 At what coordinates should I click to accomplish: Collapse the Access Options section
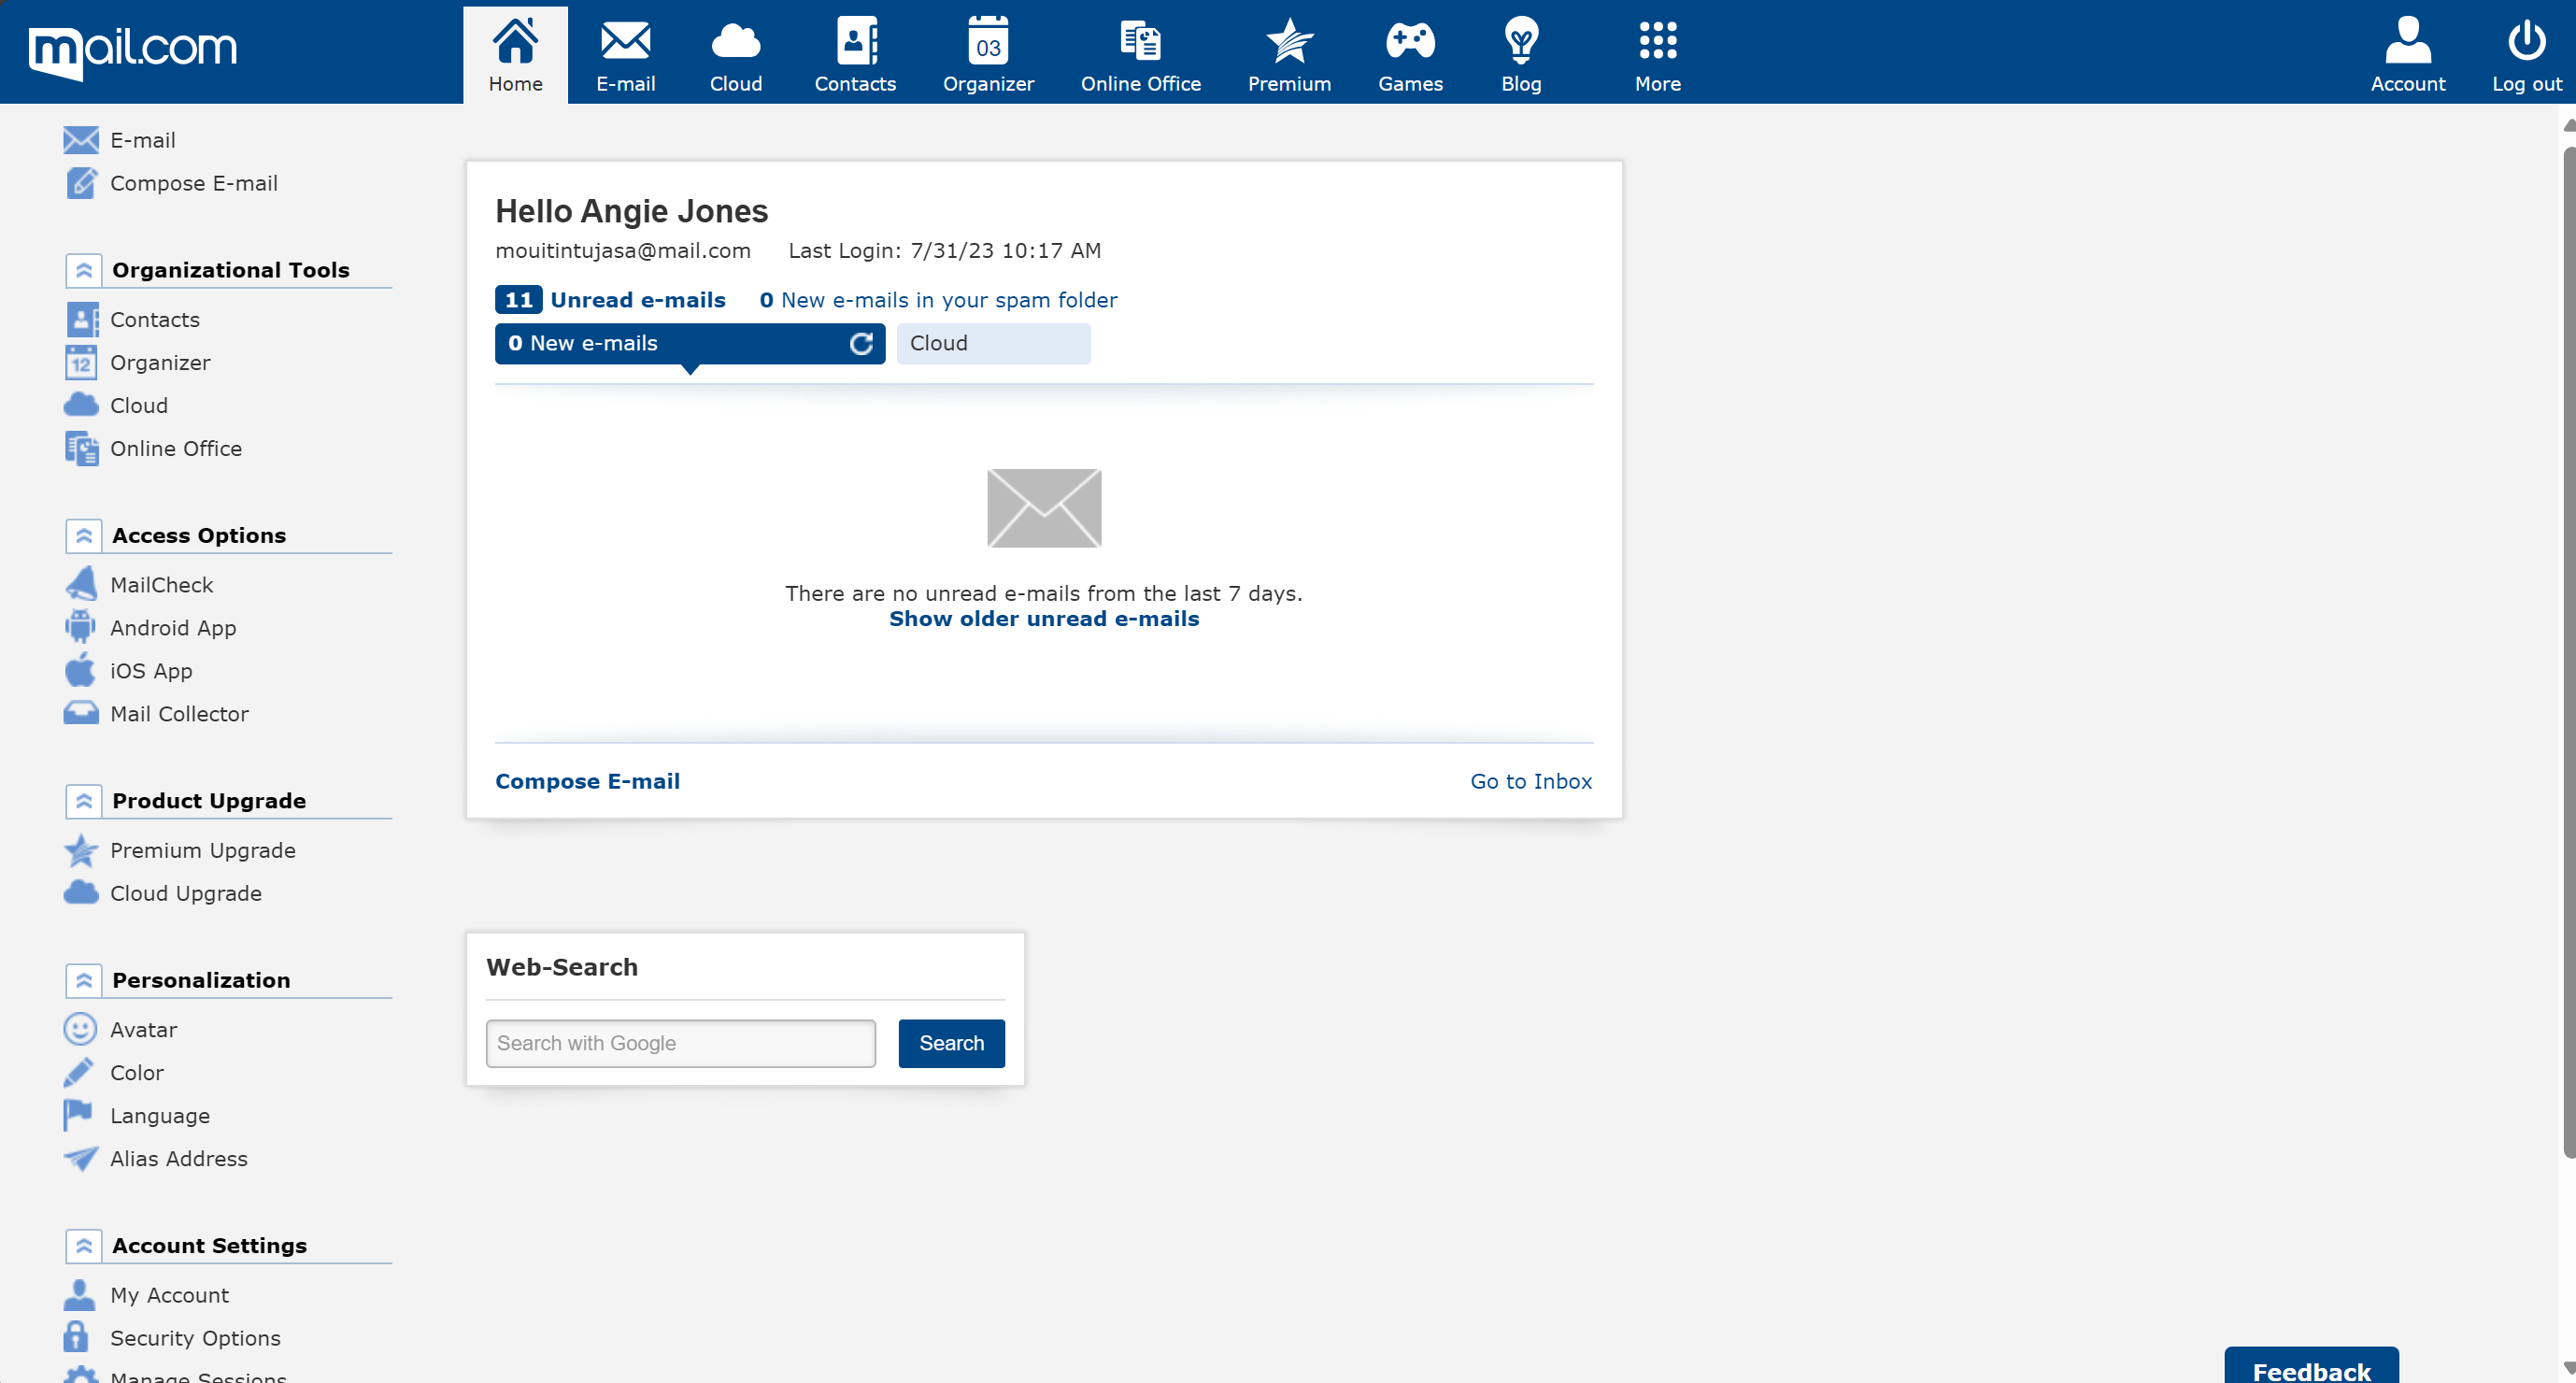(x=84, y=535)
